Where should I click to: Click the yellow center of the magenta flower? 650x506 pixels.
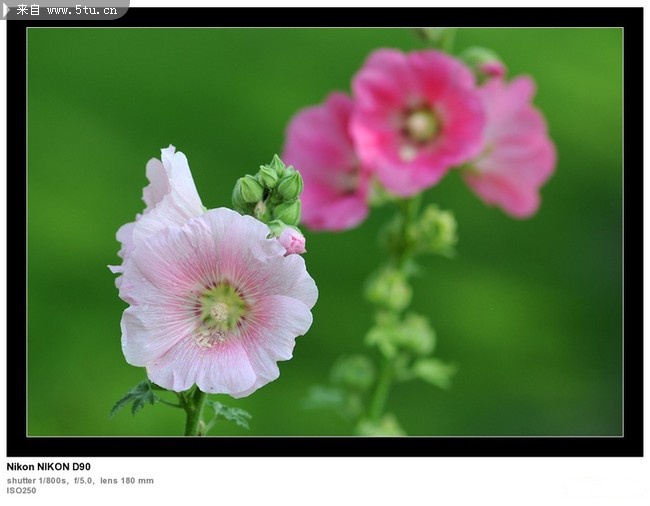coord(422,125)
